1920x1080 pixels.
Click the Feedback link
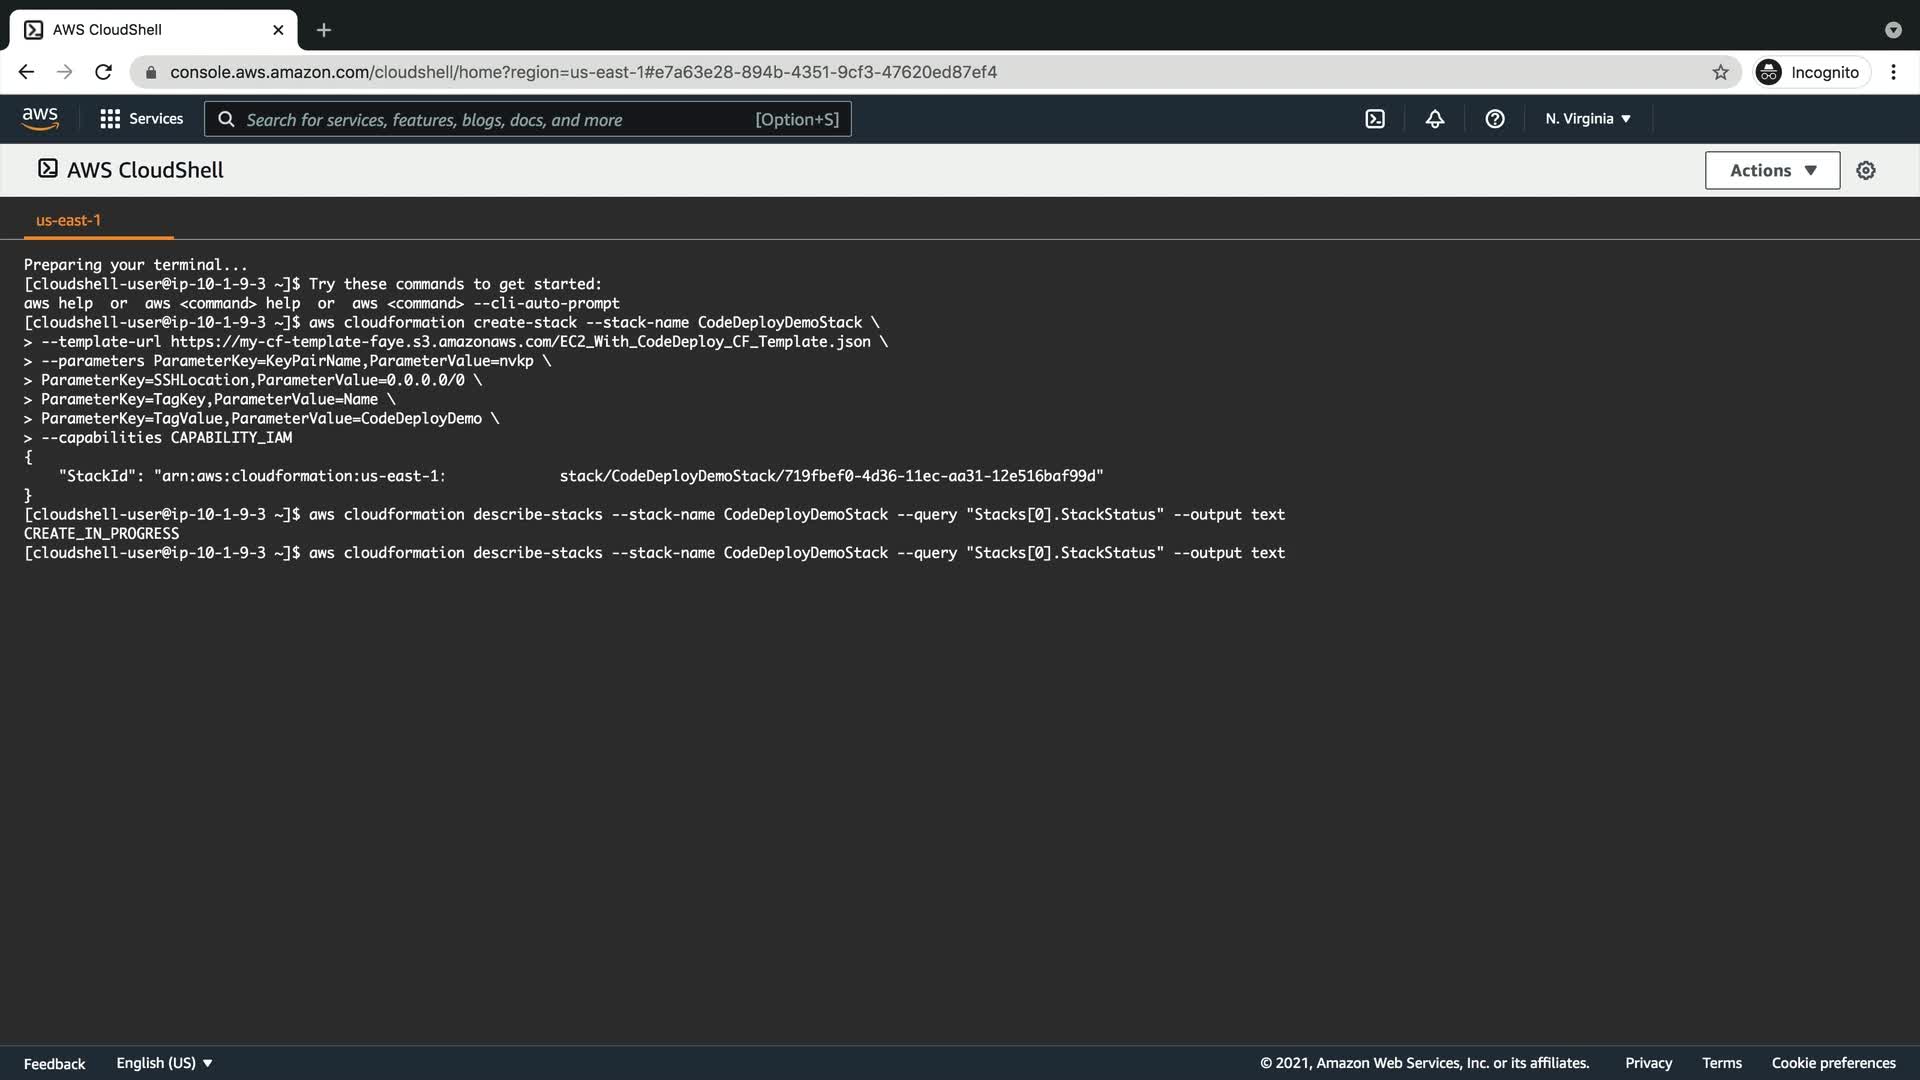click(54, 1063)
